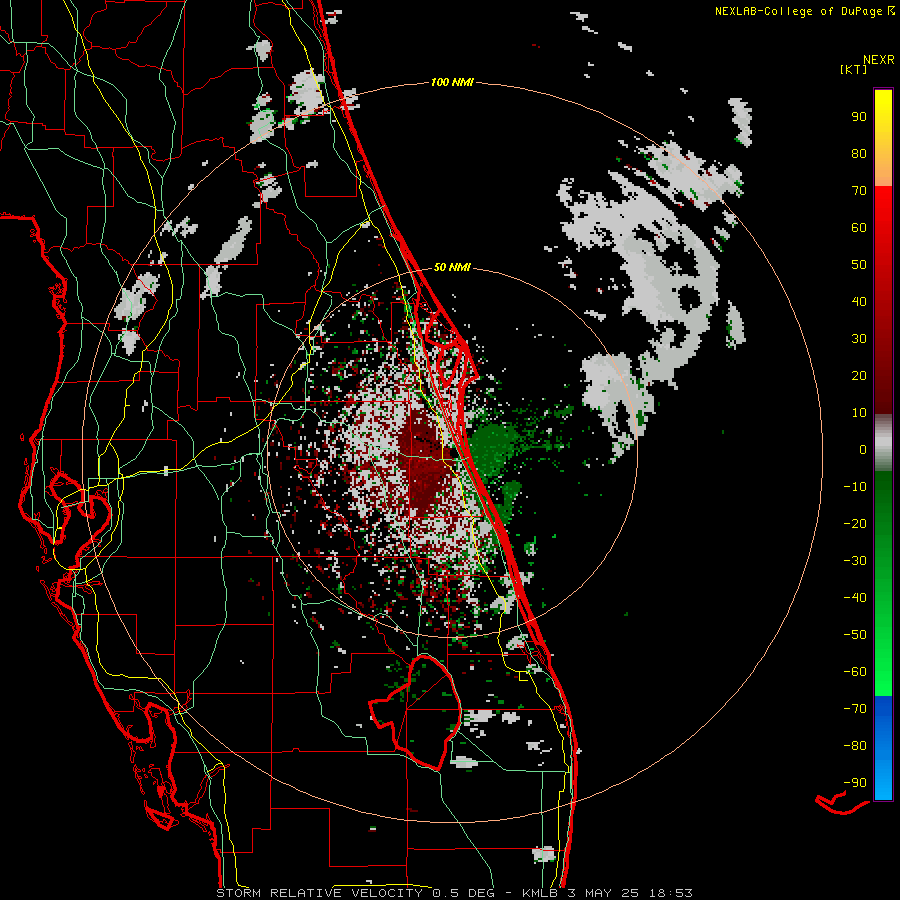The width and height of the screenshot is (900, 900).
Task: Click the -80 value on velocity scale
Action: pos(855,746)
